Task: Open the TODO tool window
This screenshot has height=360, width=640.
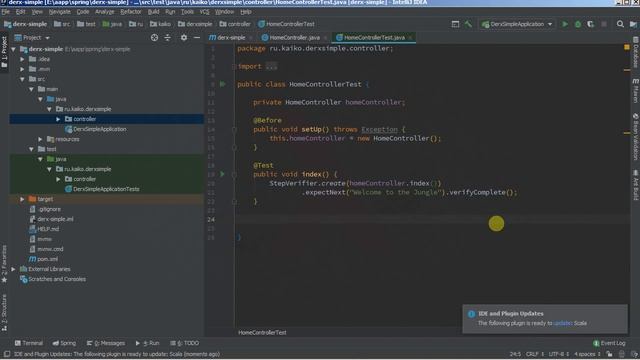Action: [x=184, y=343]
